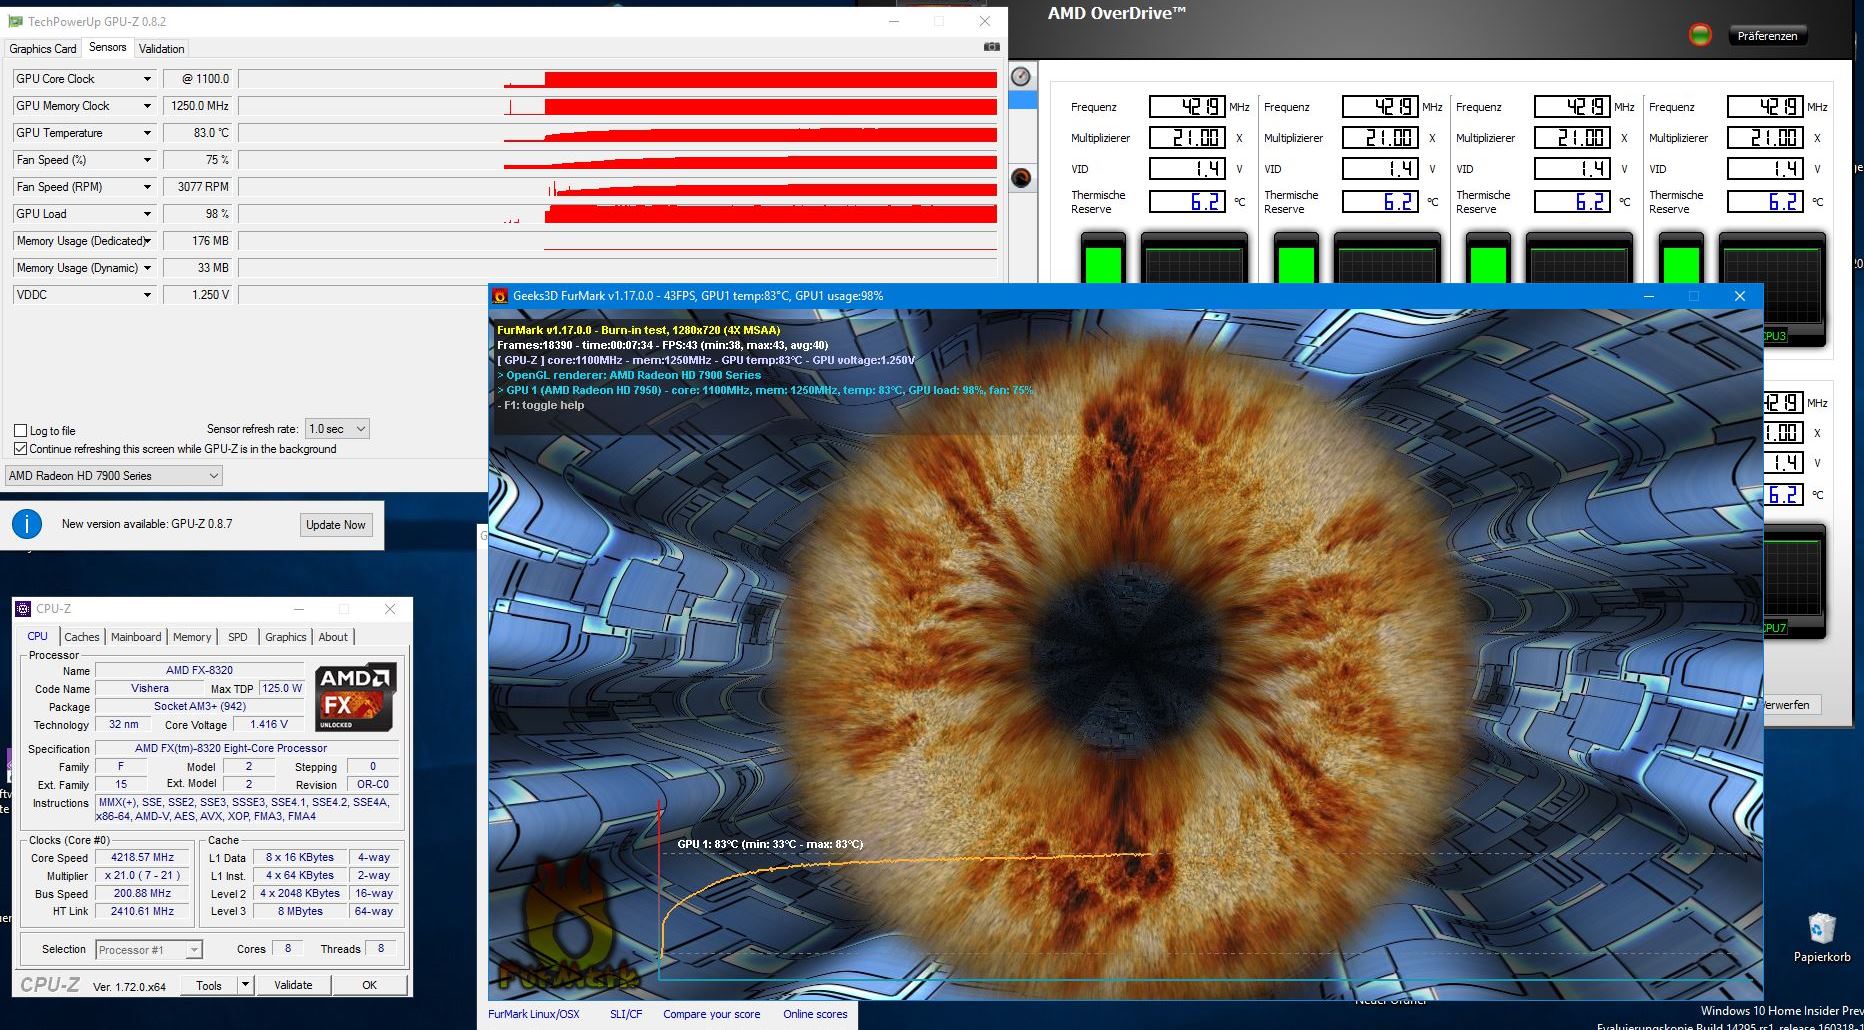The height and width of the screenshot is (1030, 1864).
Task: Click the TechPowerUp GPU-Z title bar icon
Action: point(15,21)
